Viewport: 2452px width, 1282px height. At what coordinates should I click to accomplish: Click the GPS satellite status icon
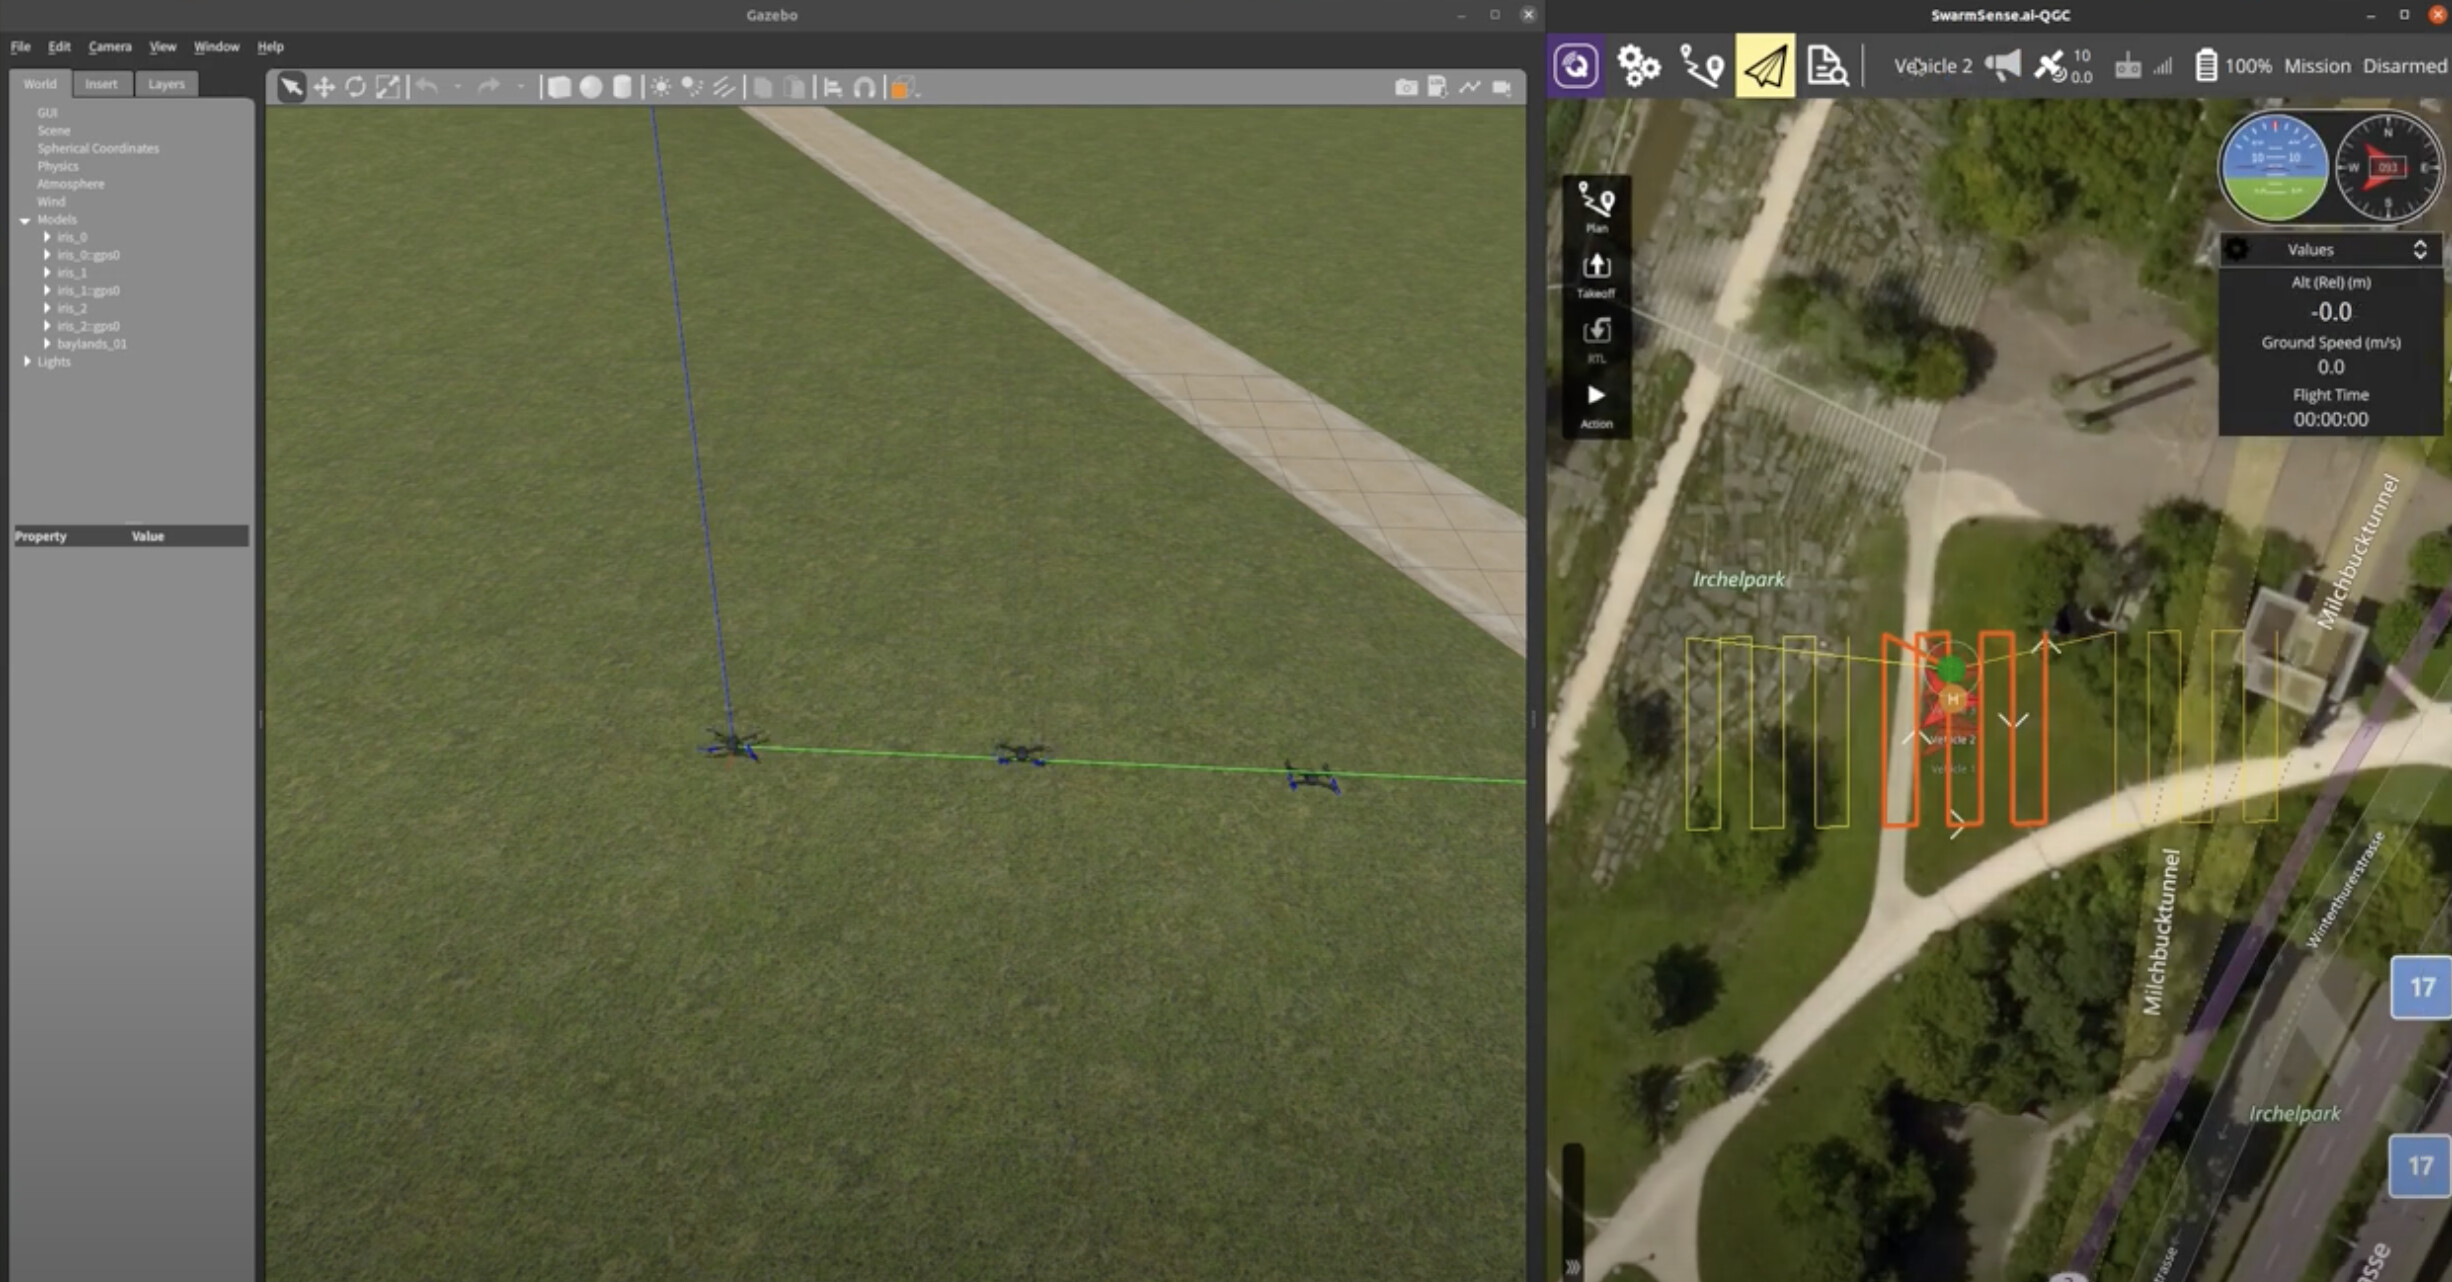[x=2049, y=66]
